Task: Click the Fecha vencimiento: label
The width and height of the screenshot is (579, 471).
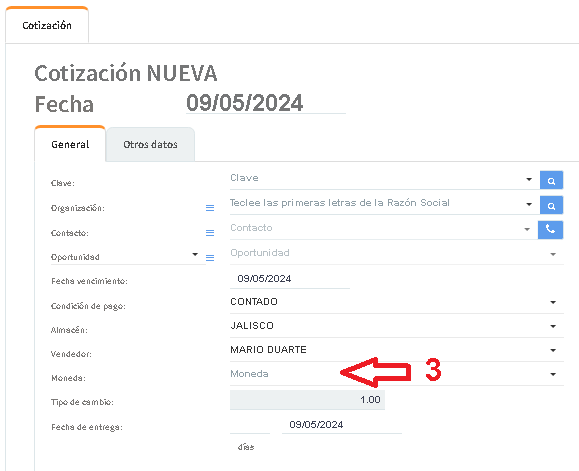Action: pos(89,281)
